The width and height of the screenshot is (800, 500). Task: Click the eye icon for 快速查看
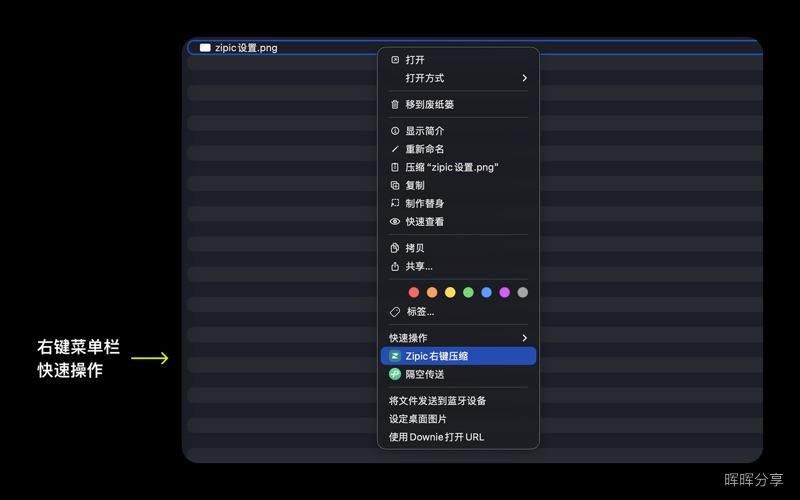(x=395, y=221)
